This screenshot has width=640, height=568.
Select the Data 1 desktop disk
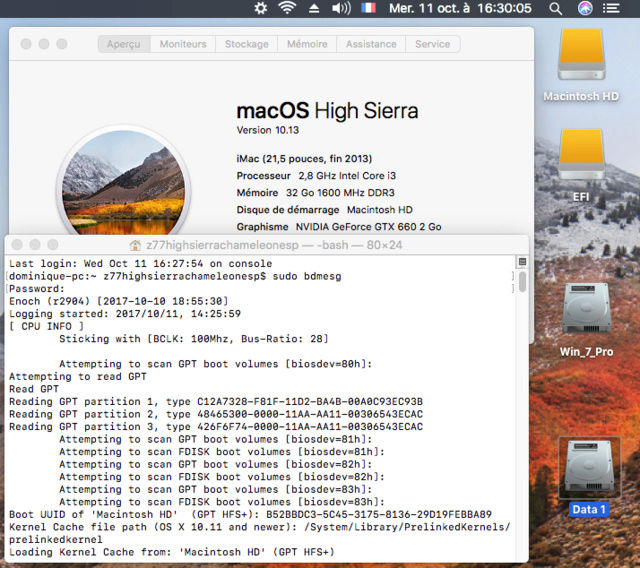589,477
